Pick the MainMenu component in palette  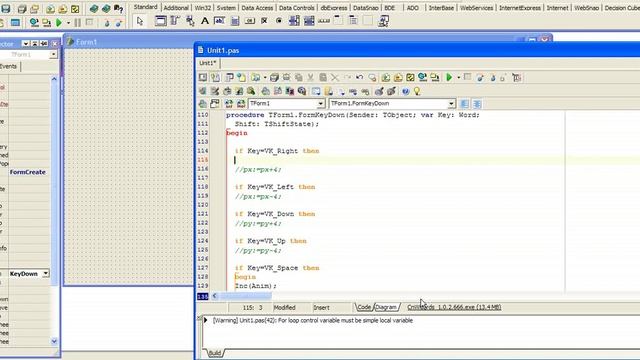tap(175, 21)
